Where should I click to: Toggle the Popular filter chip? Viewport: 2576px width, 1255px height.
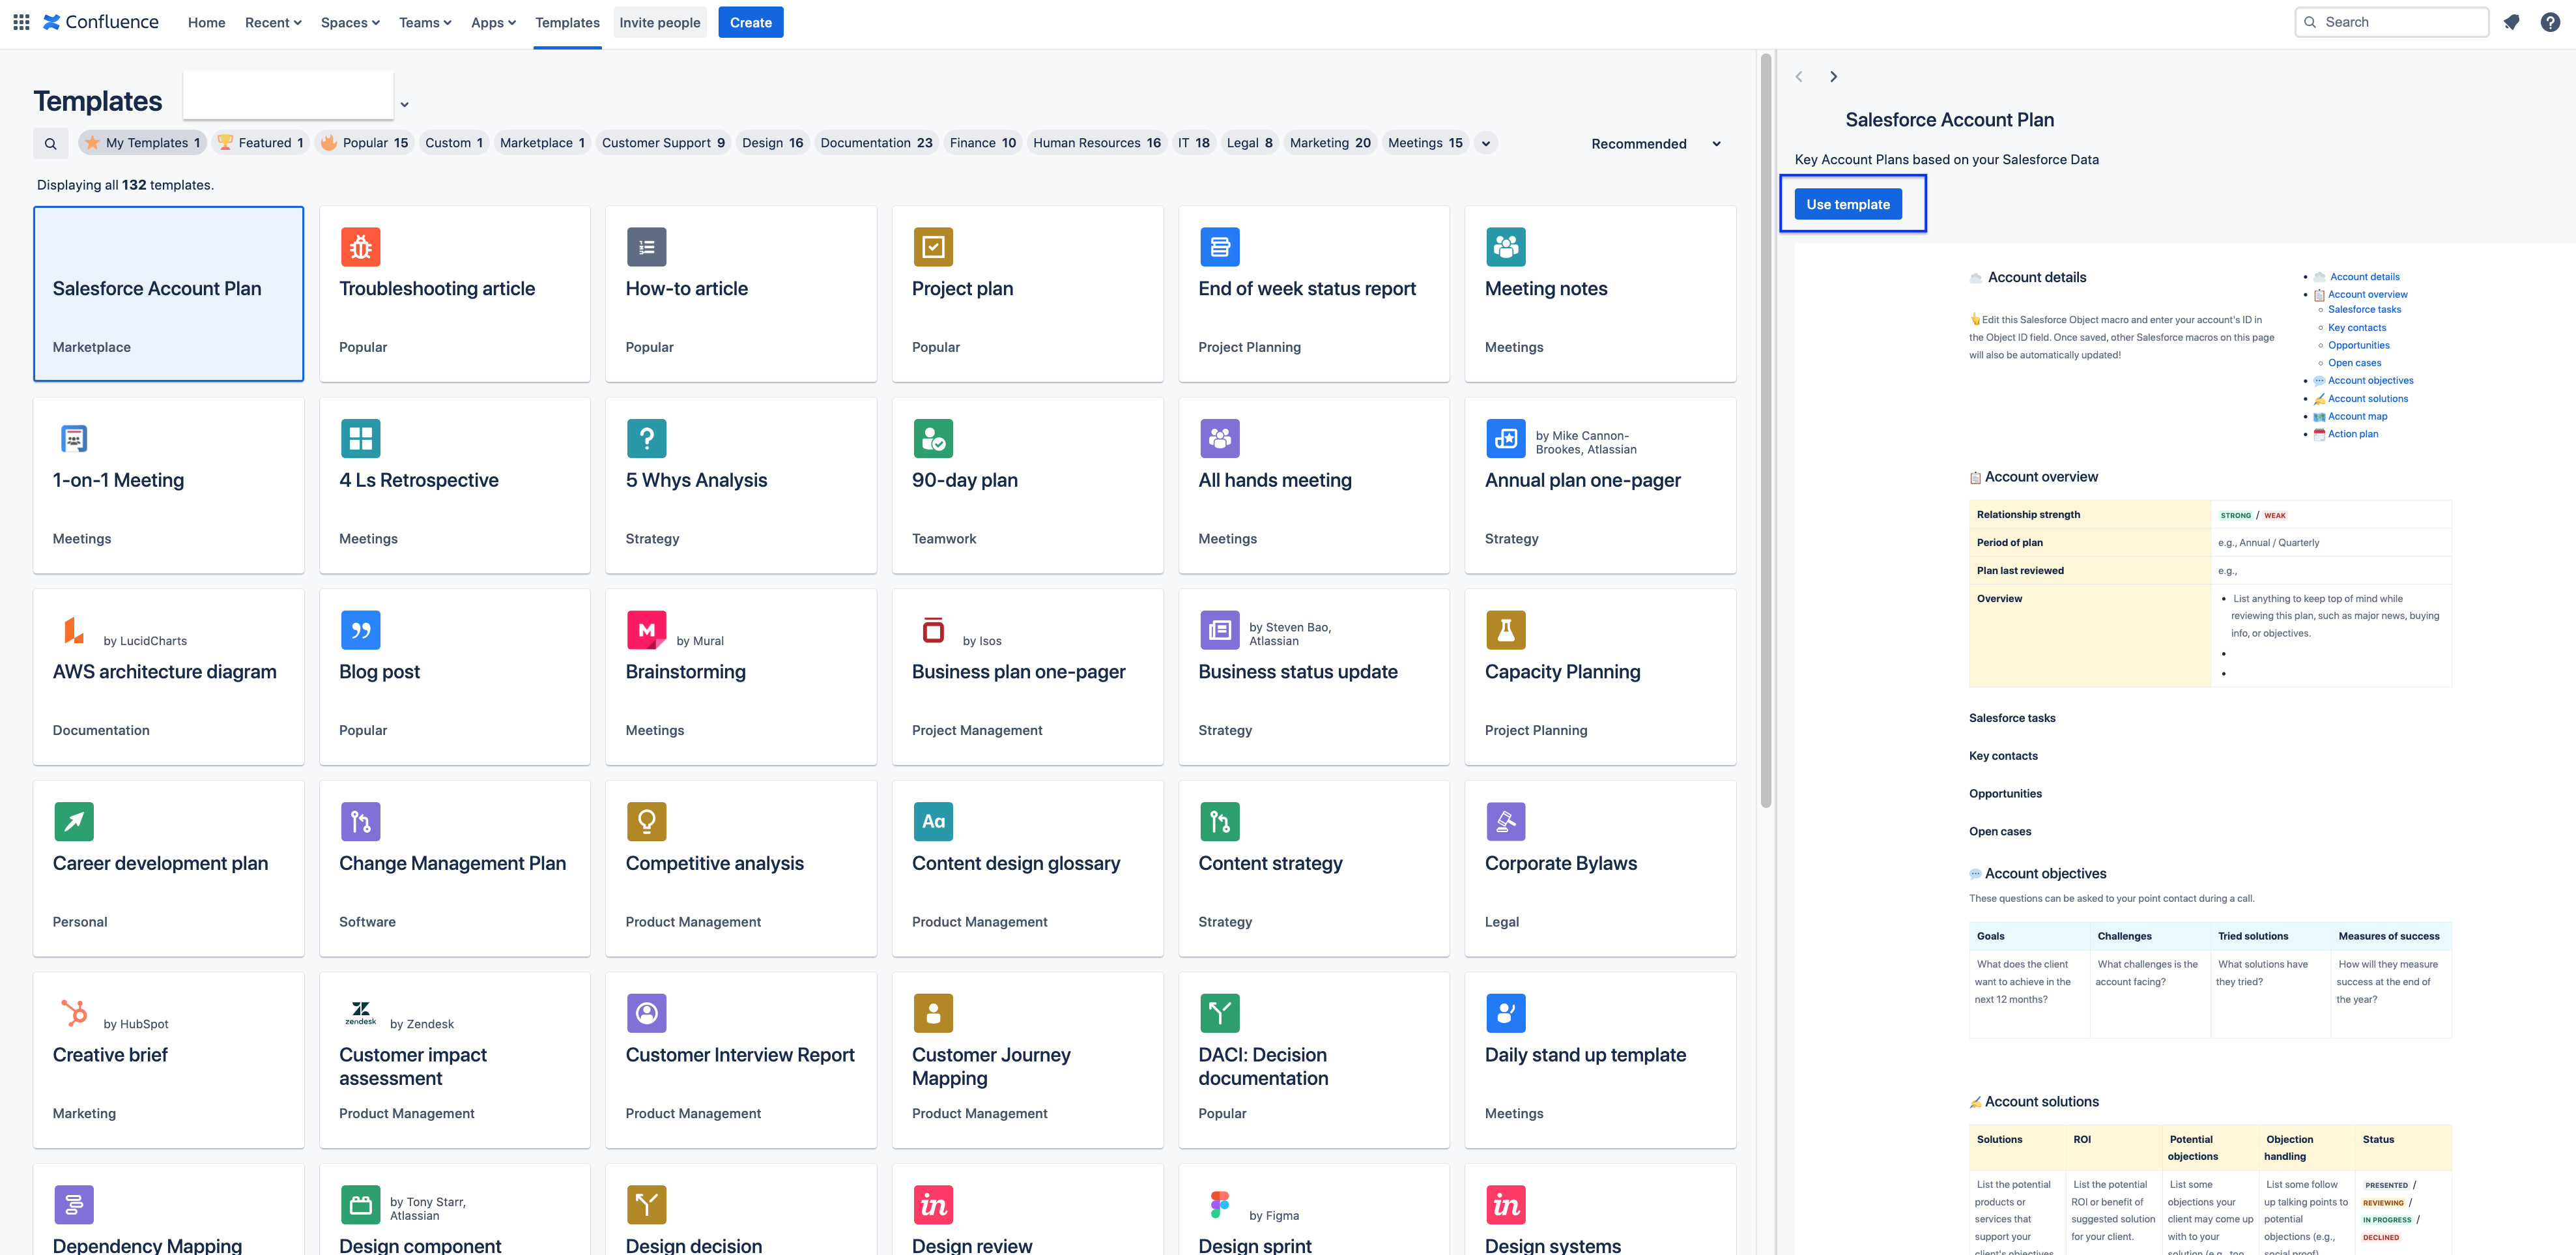[x=365, y=143]
